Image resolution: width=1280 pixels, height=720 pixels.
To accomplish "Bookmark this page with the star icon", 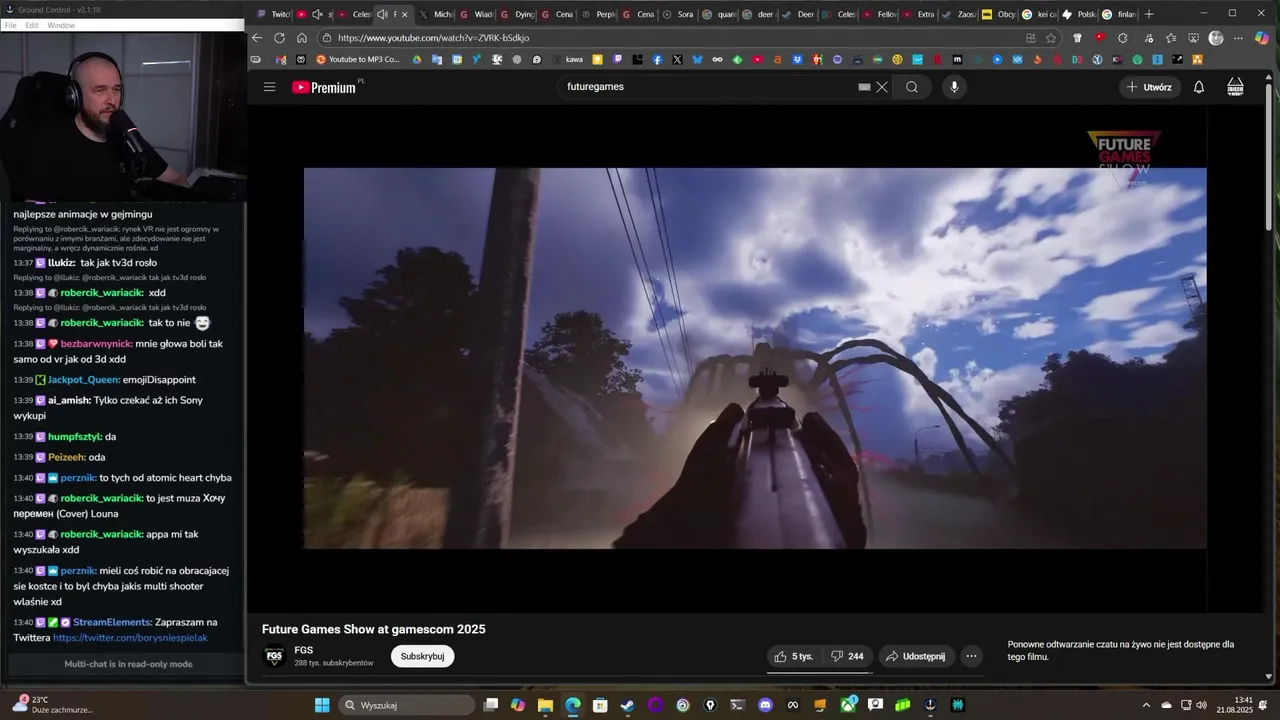I will point(1051,38).
